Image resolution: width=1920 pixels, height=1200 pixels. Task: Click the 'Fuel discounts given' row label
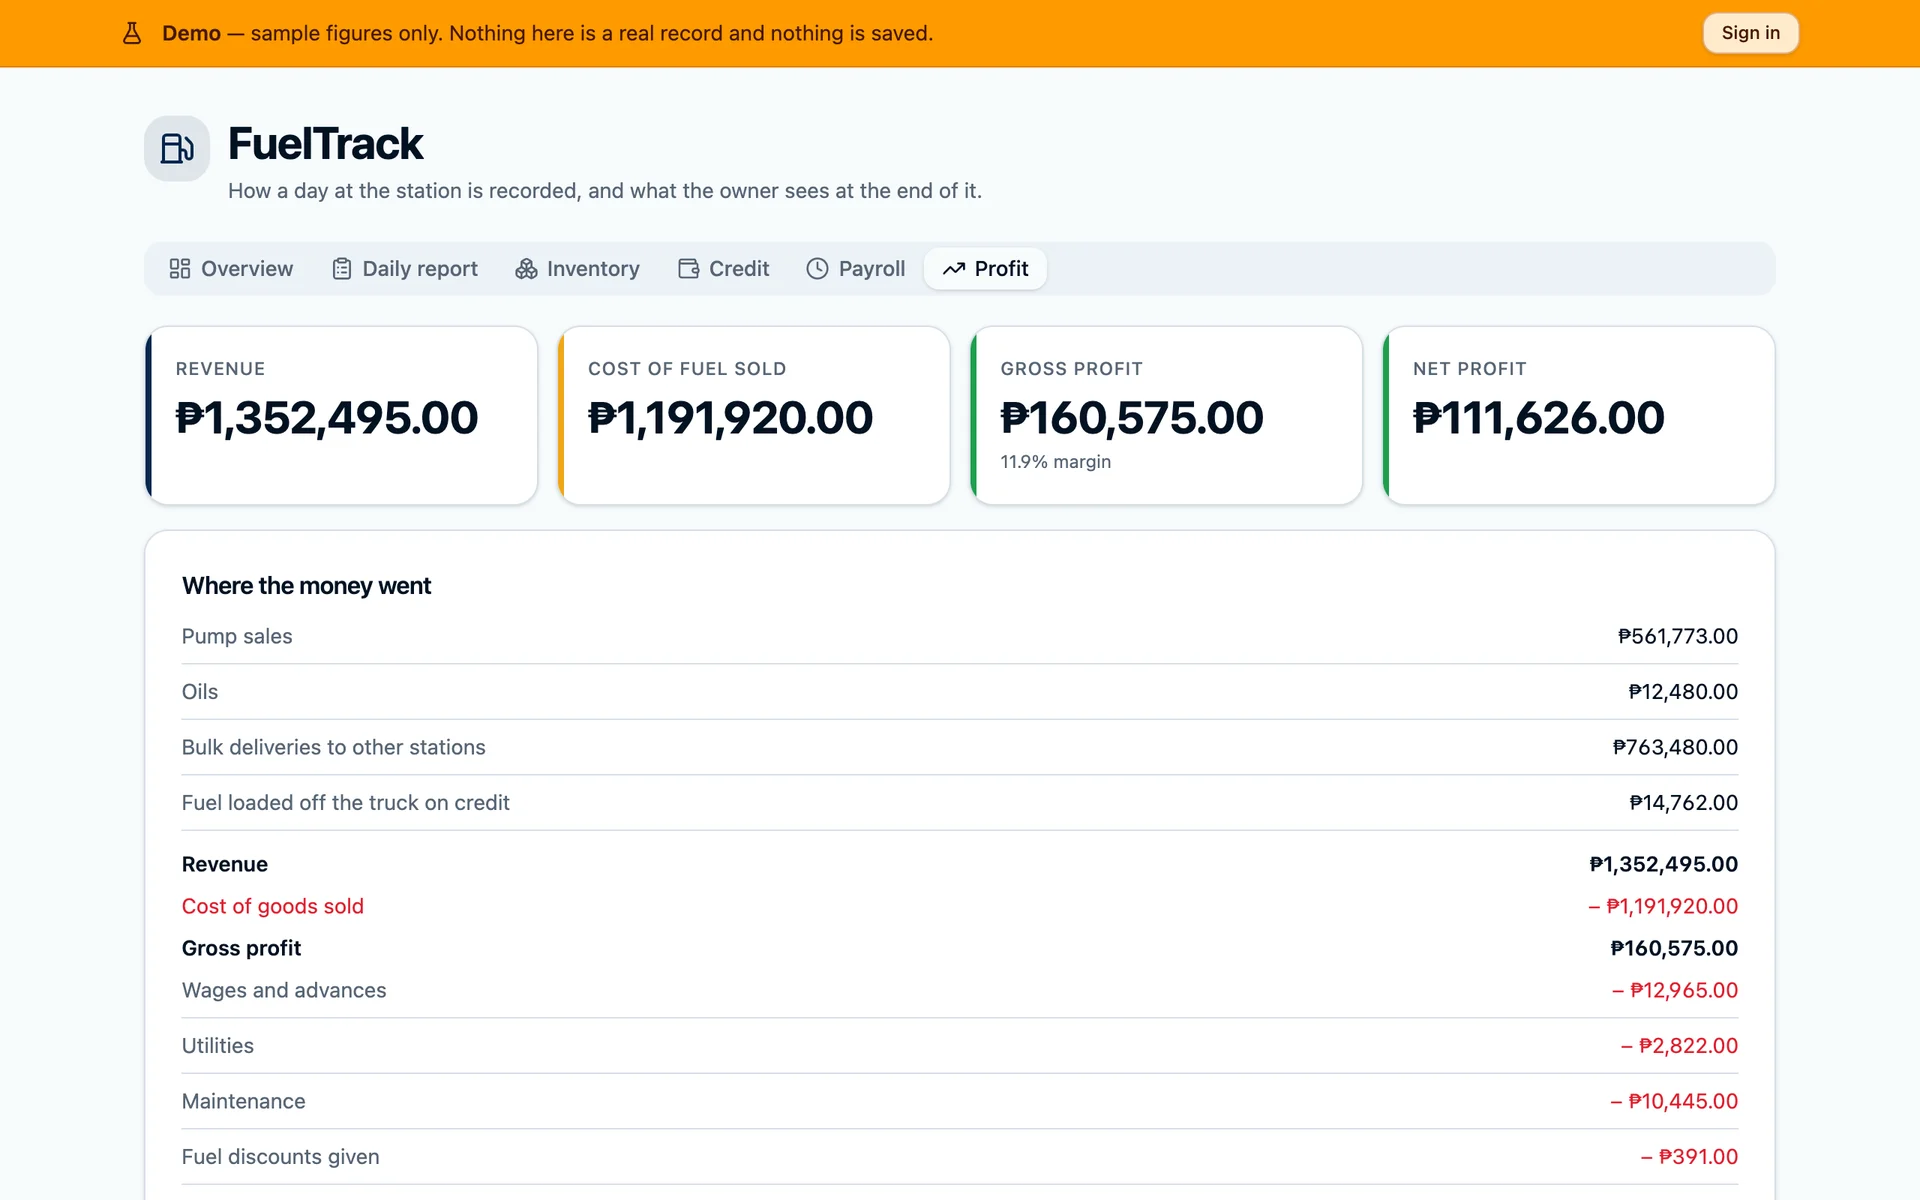click(x=281, y=1157)
